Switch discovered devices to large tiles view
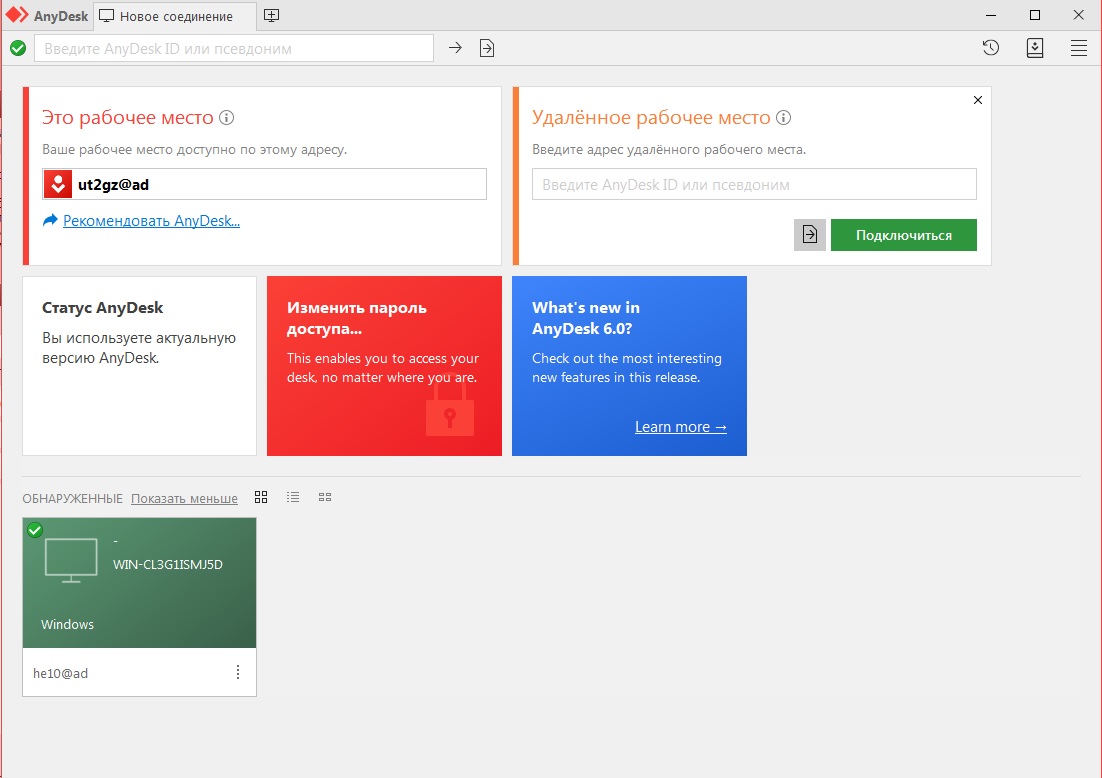 [x=261, y=497]
